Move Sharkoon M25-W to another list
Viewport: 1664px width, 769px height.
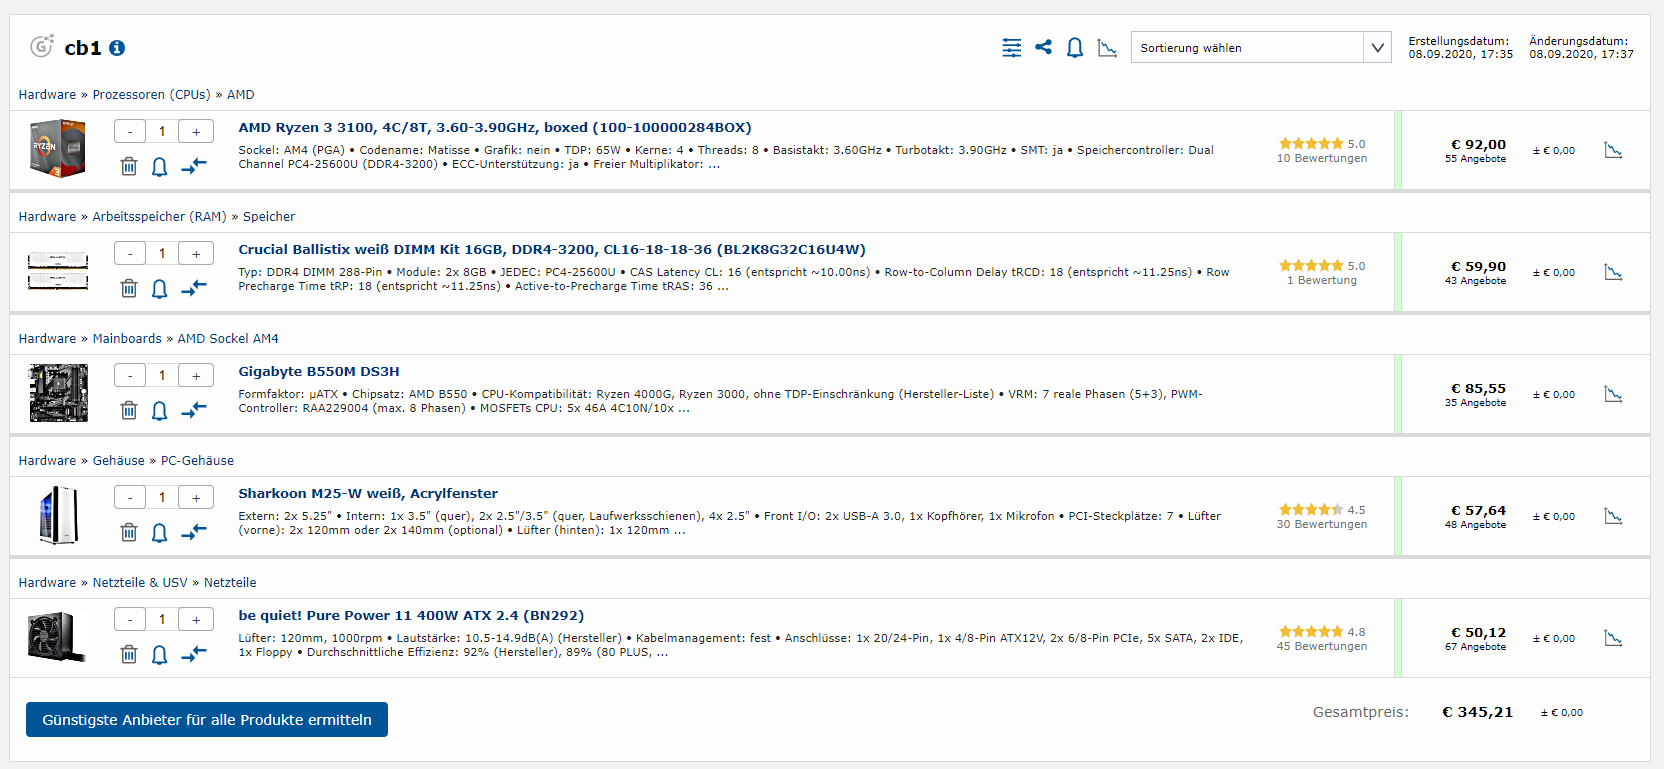(194, 532)
